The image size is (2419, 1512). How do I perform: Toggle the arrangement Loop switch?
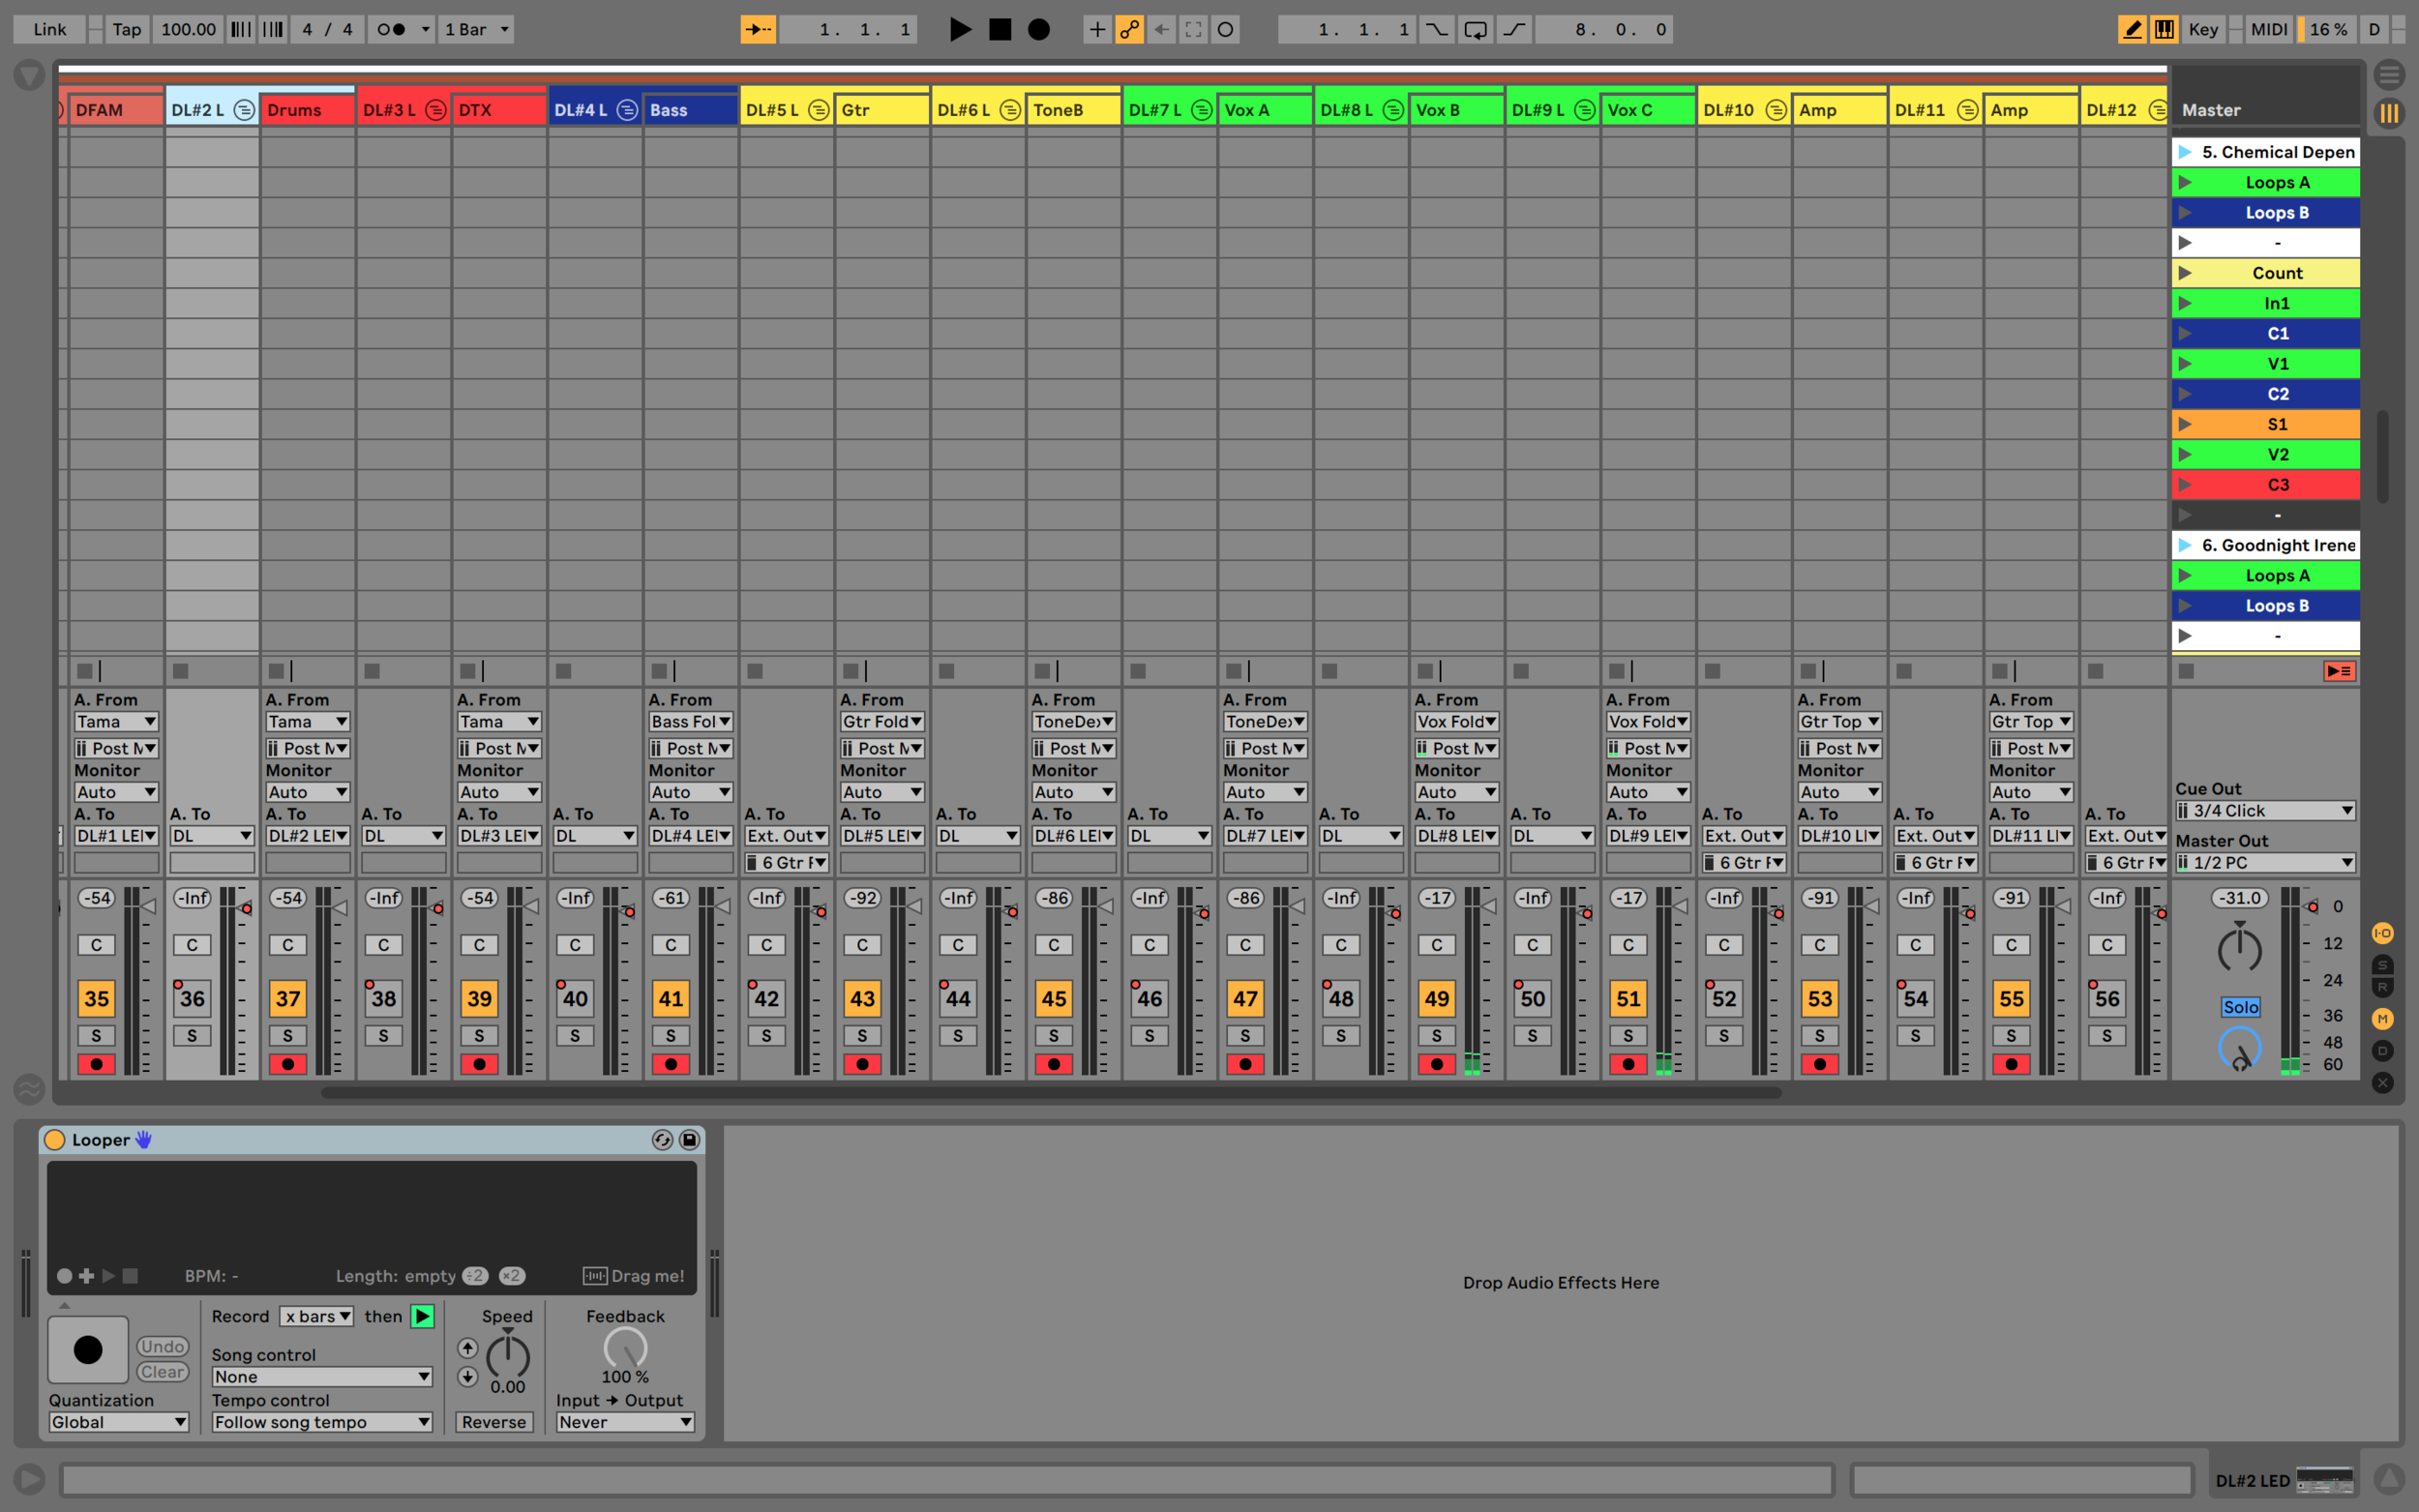tap(1475, 29)
